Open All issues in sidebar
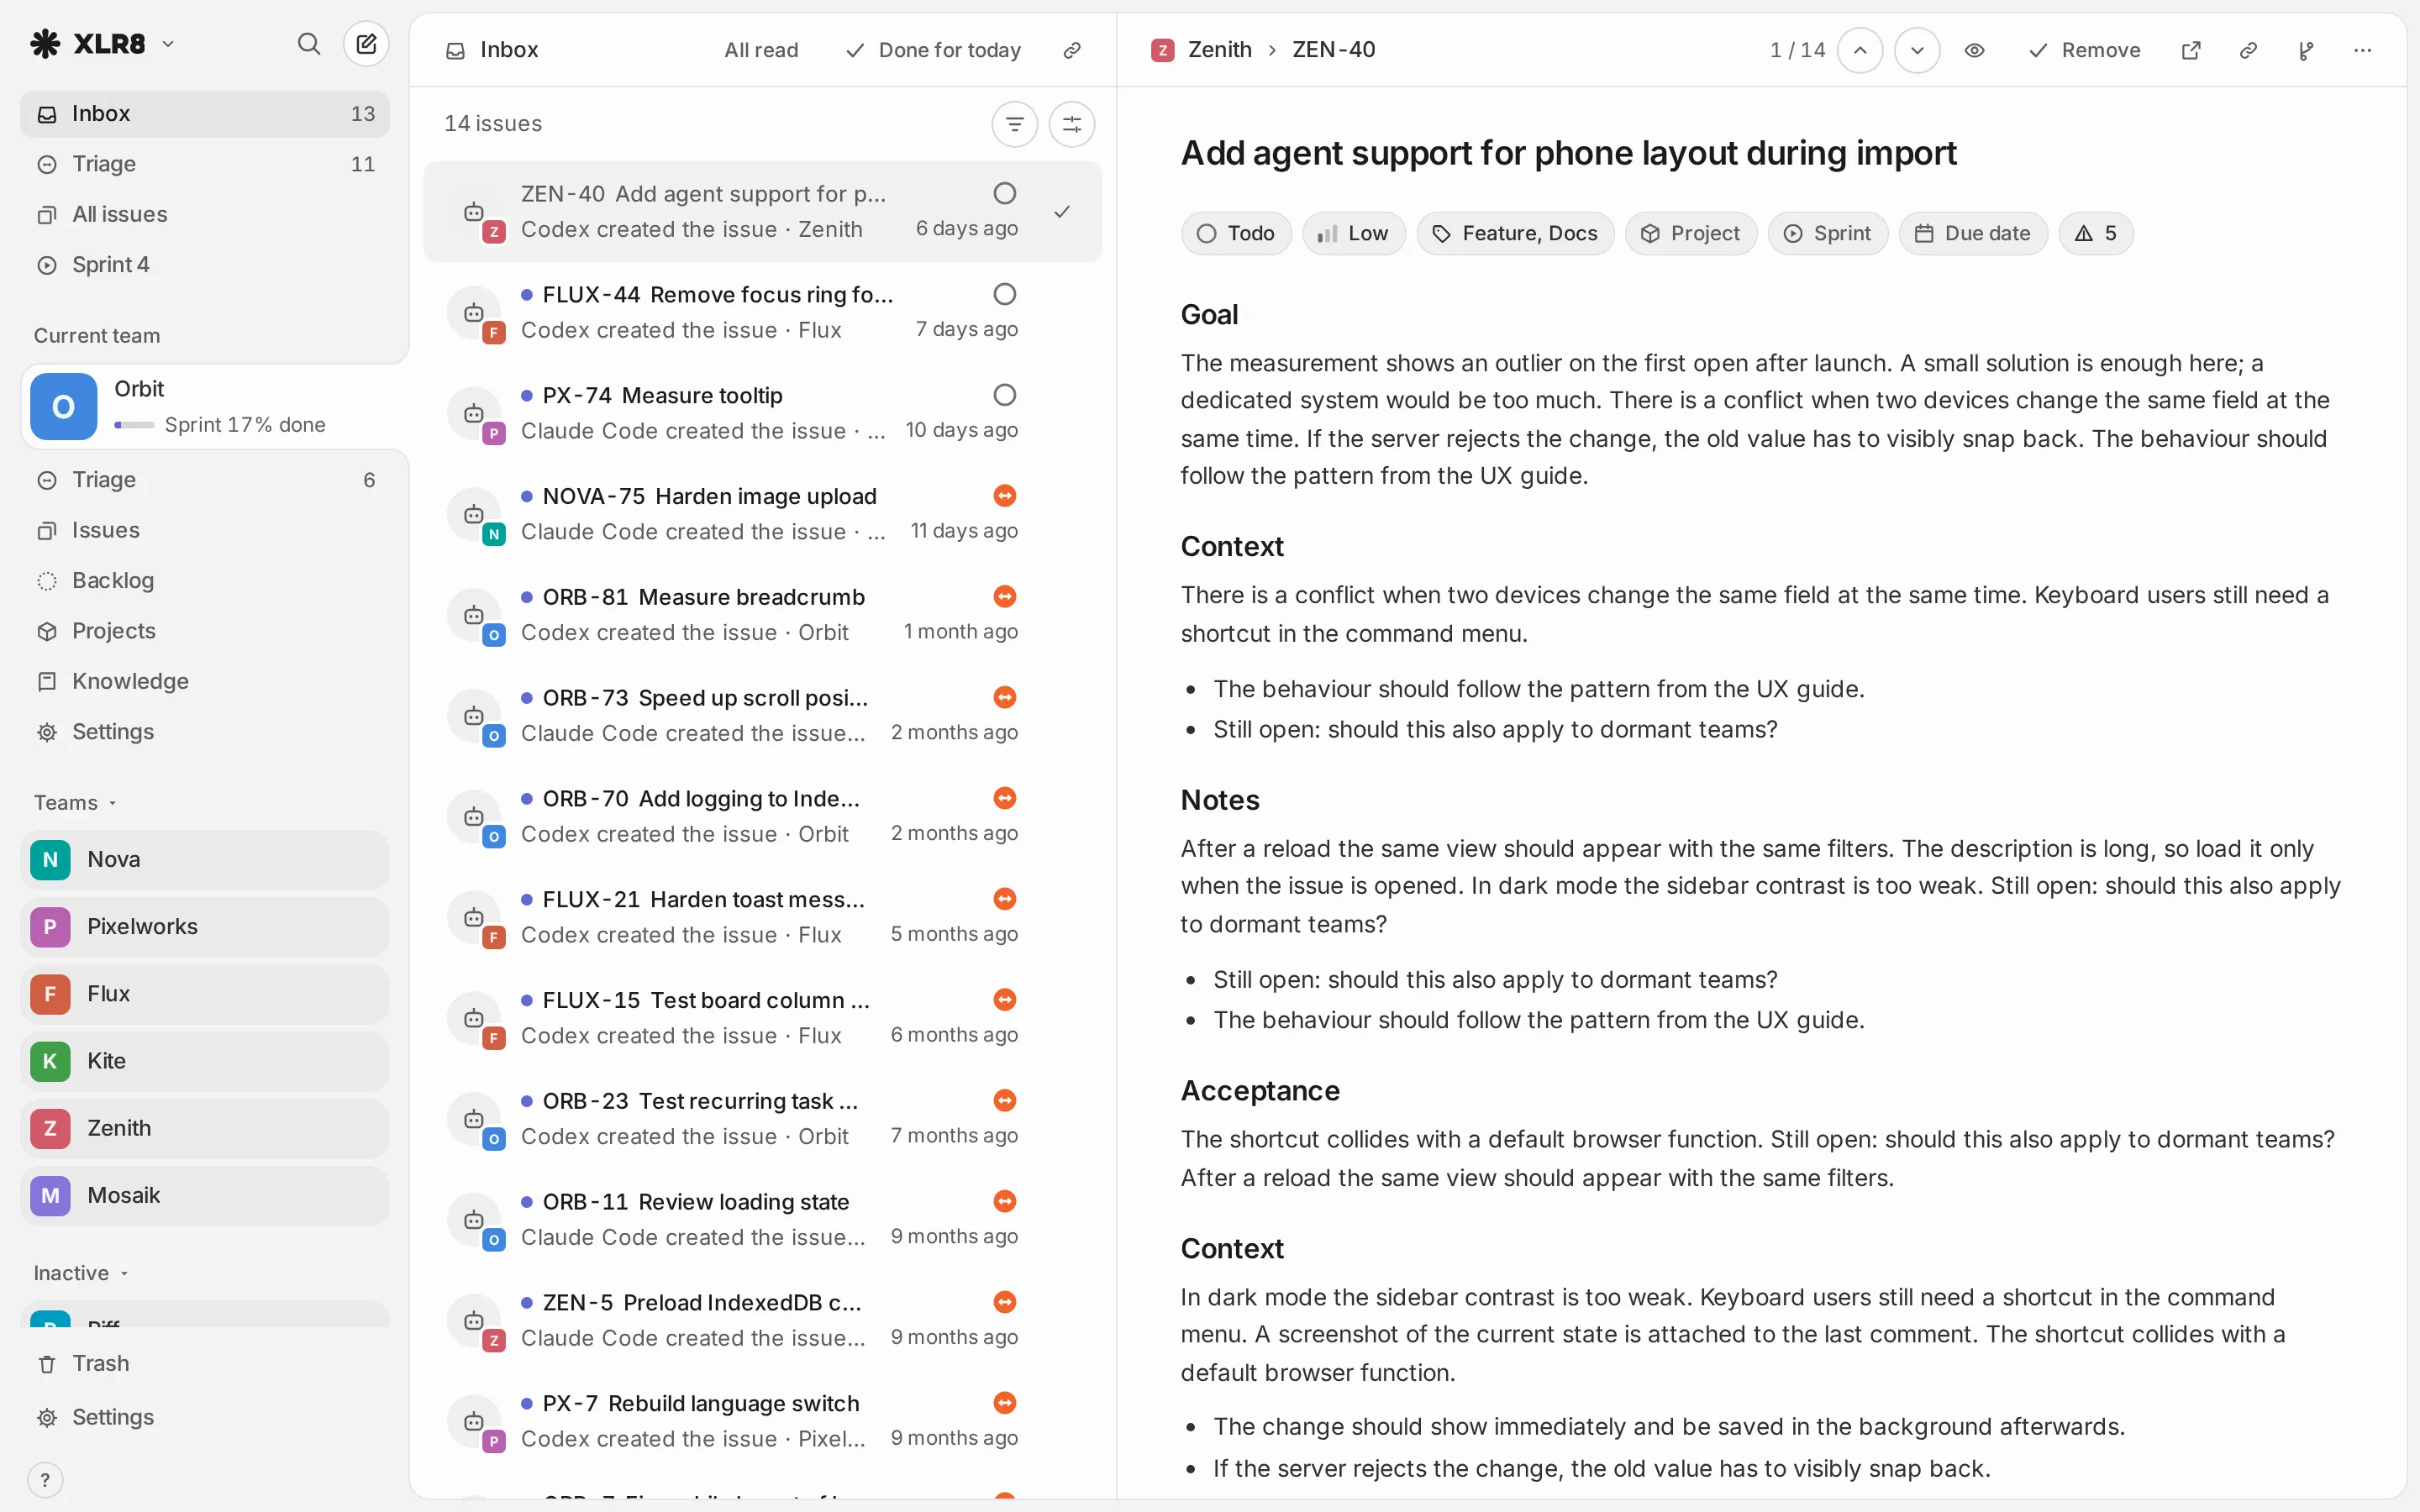Viewport: 2420px width, 1512px height. (204, 214)
